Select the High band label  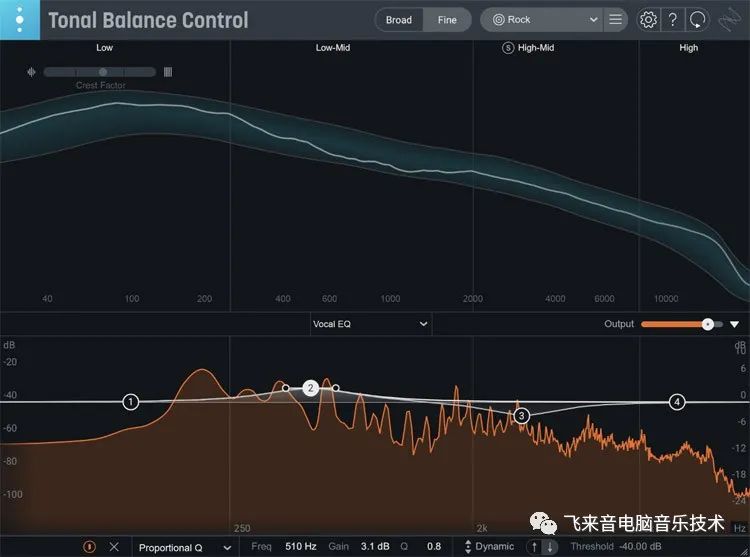689,48
